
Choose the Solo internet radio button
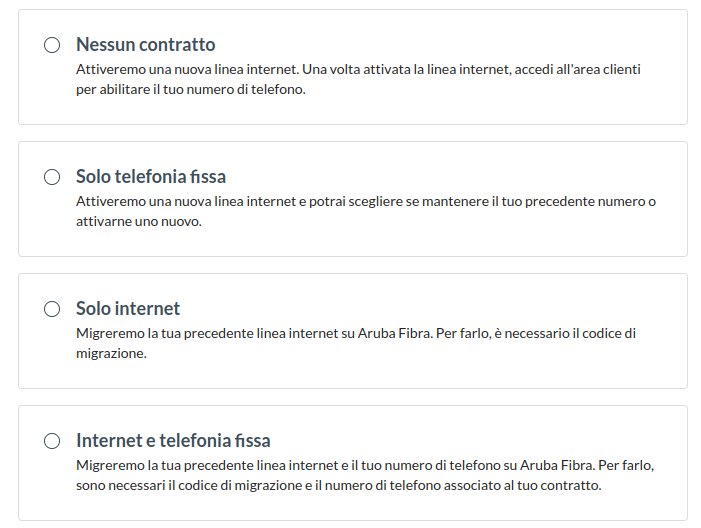[x=52, y=309]
